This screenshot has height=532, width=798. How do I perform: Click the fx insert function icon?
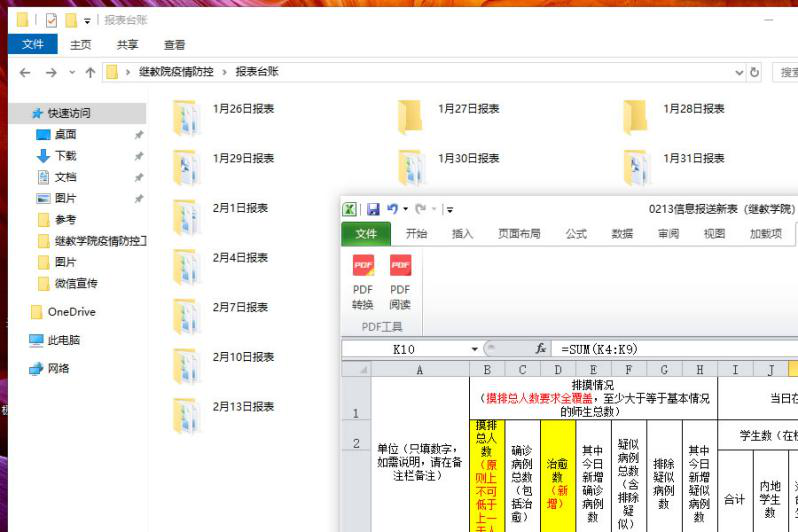tap(541, 349)
